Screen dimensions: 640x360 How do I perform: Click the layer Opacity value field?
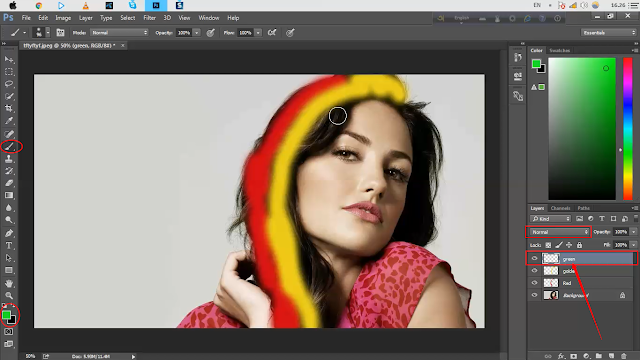click(x=621, y=232)
